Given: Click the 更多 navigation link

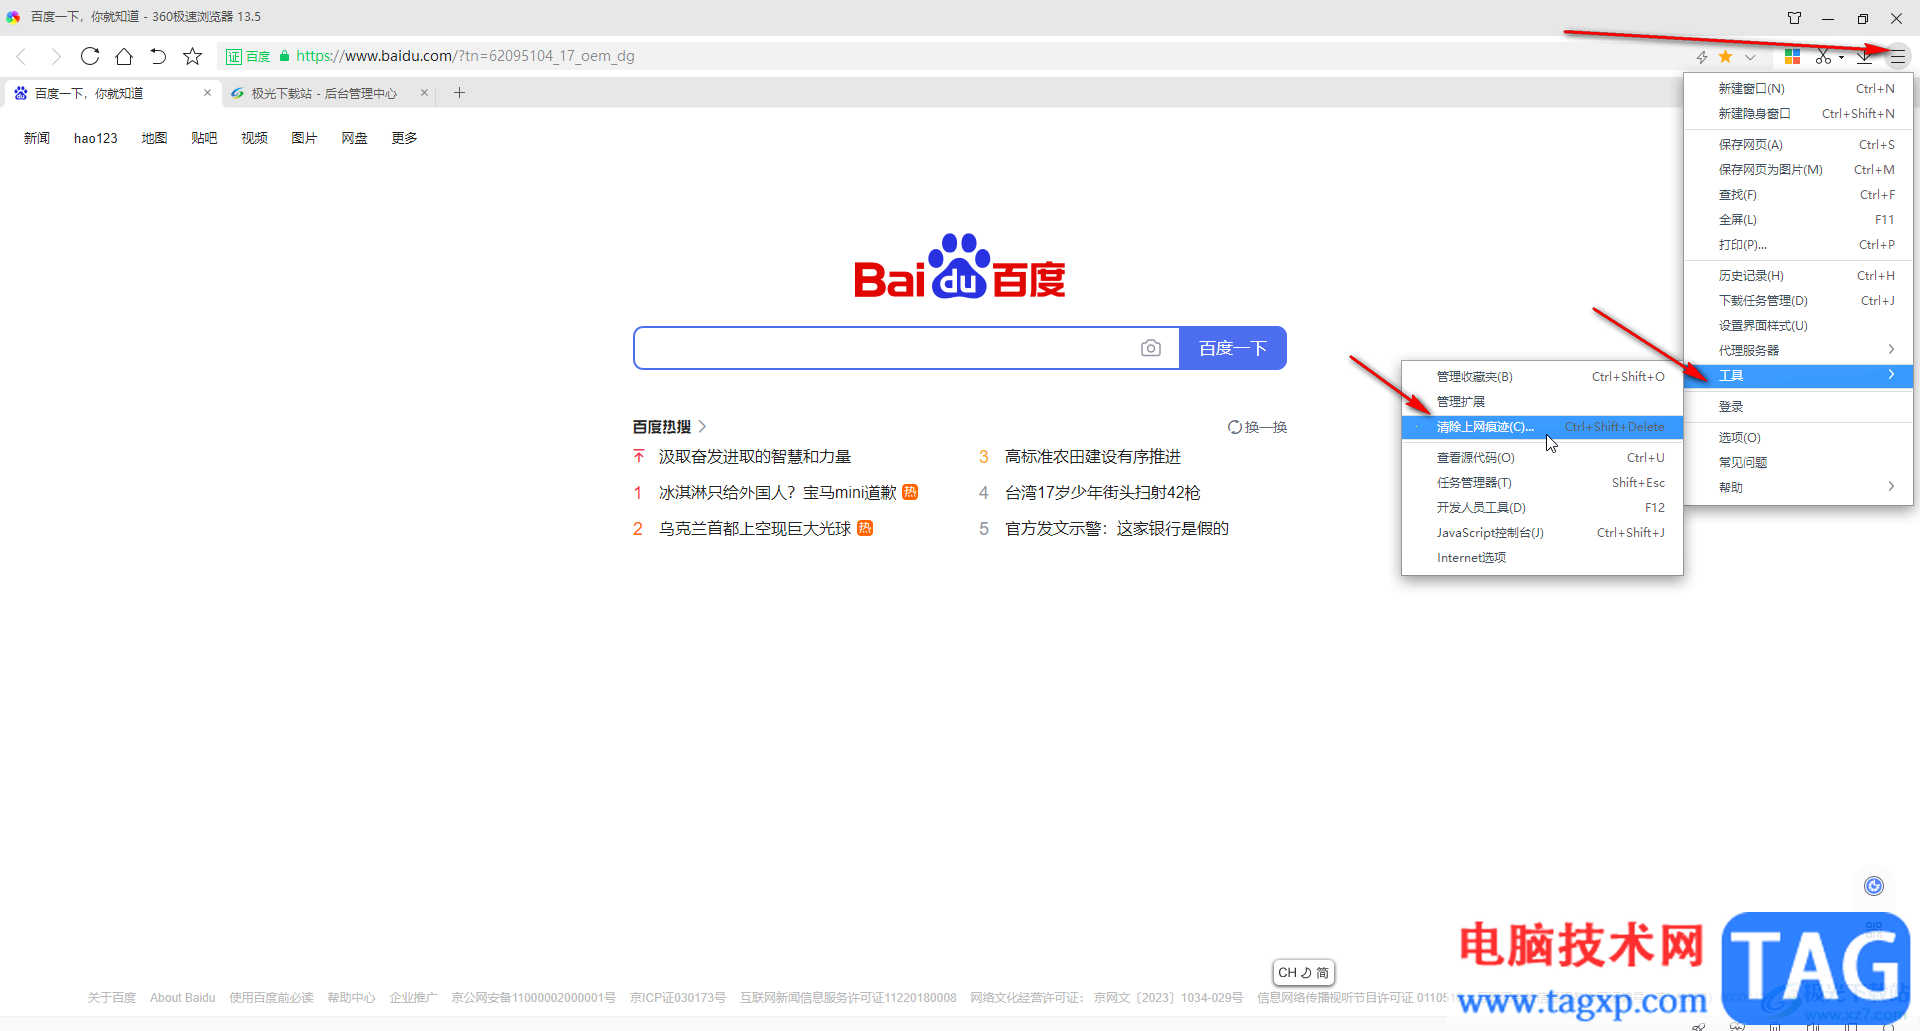Looking at the screenshot, I should point(404,138).
